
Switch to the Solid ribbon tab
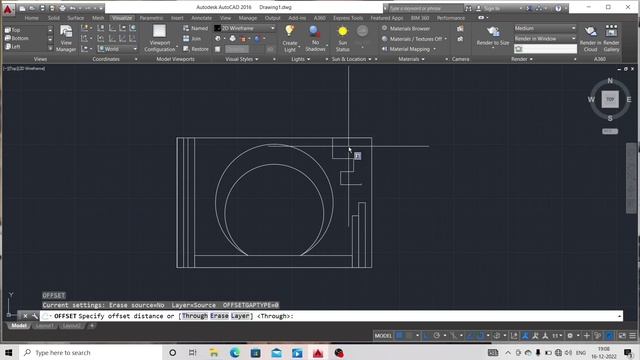[x=53, y=18]
